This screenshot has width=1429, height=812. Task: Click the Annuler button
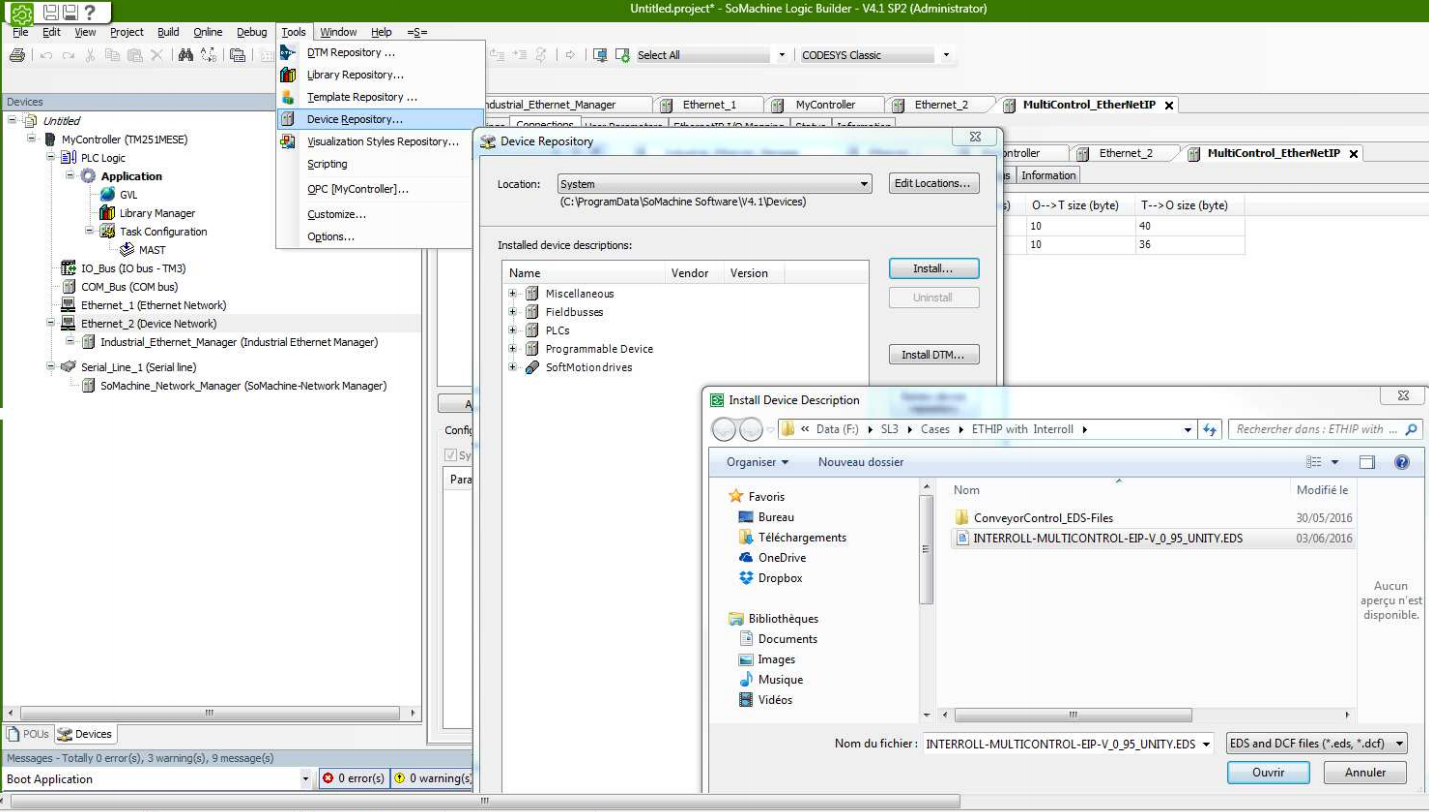[1365, 773]
